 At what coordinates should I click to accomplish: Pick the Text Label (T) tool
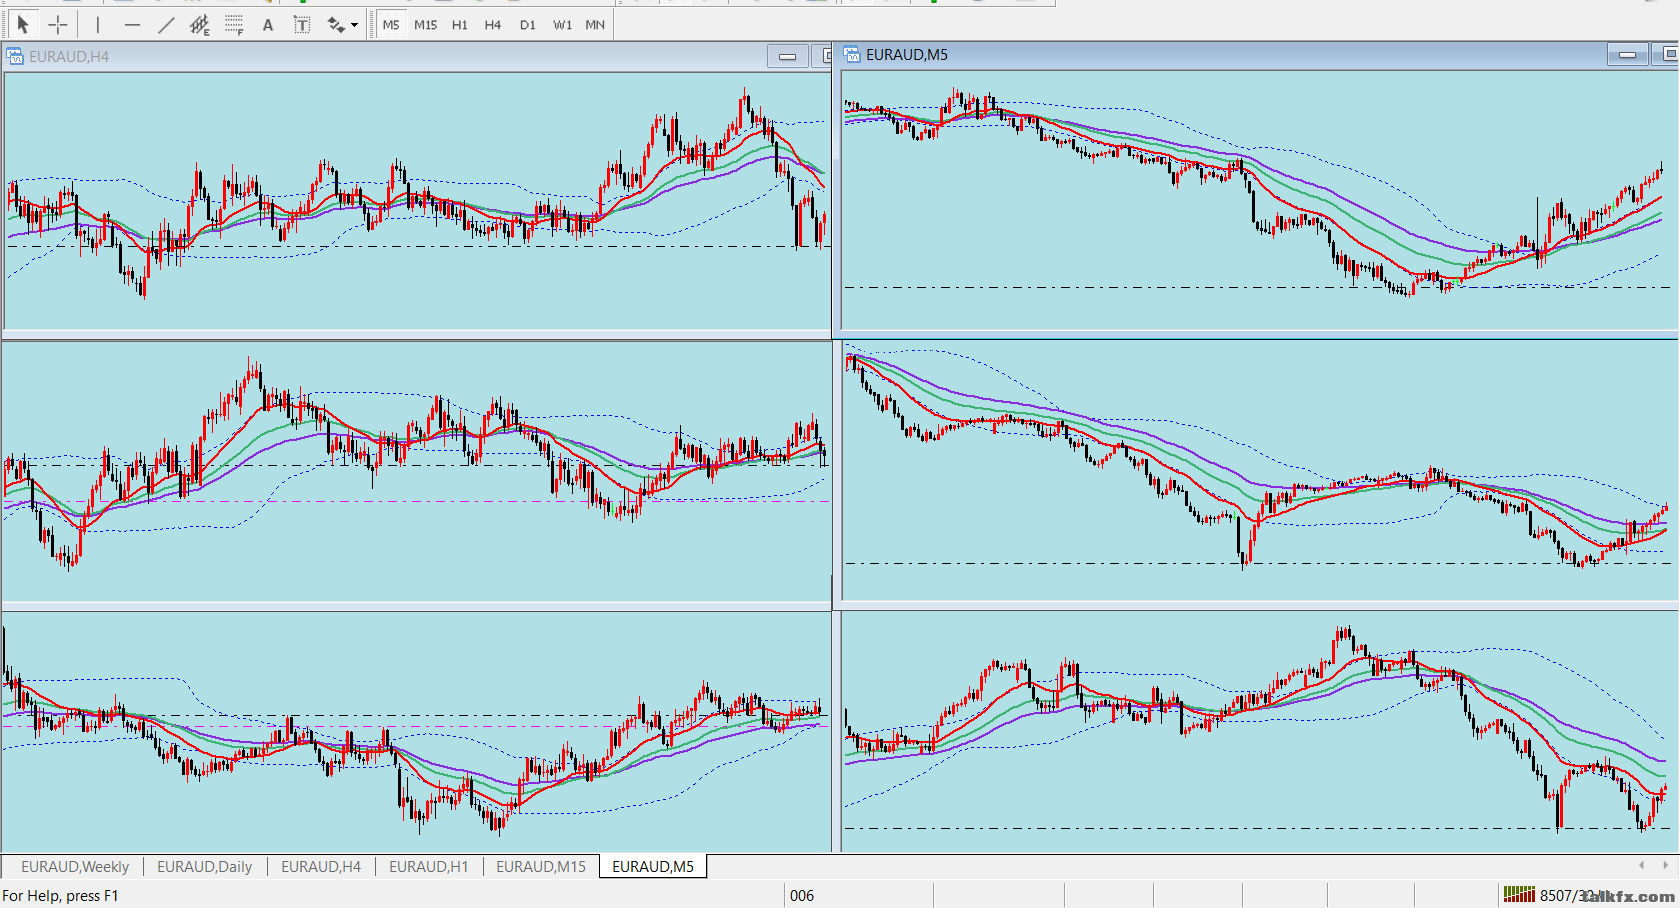[302, 25]
